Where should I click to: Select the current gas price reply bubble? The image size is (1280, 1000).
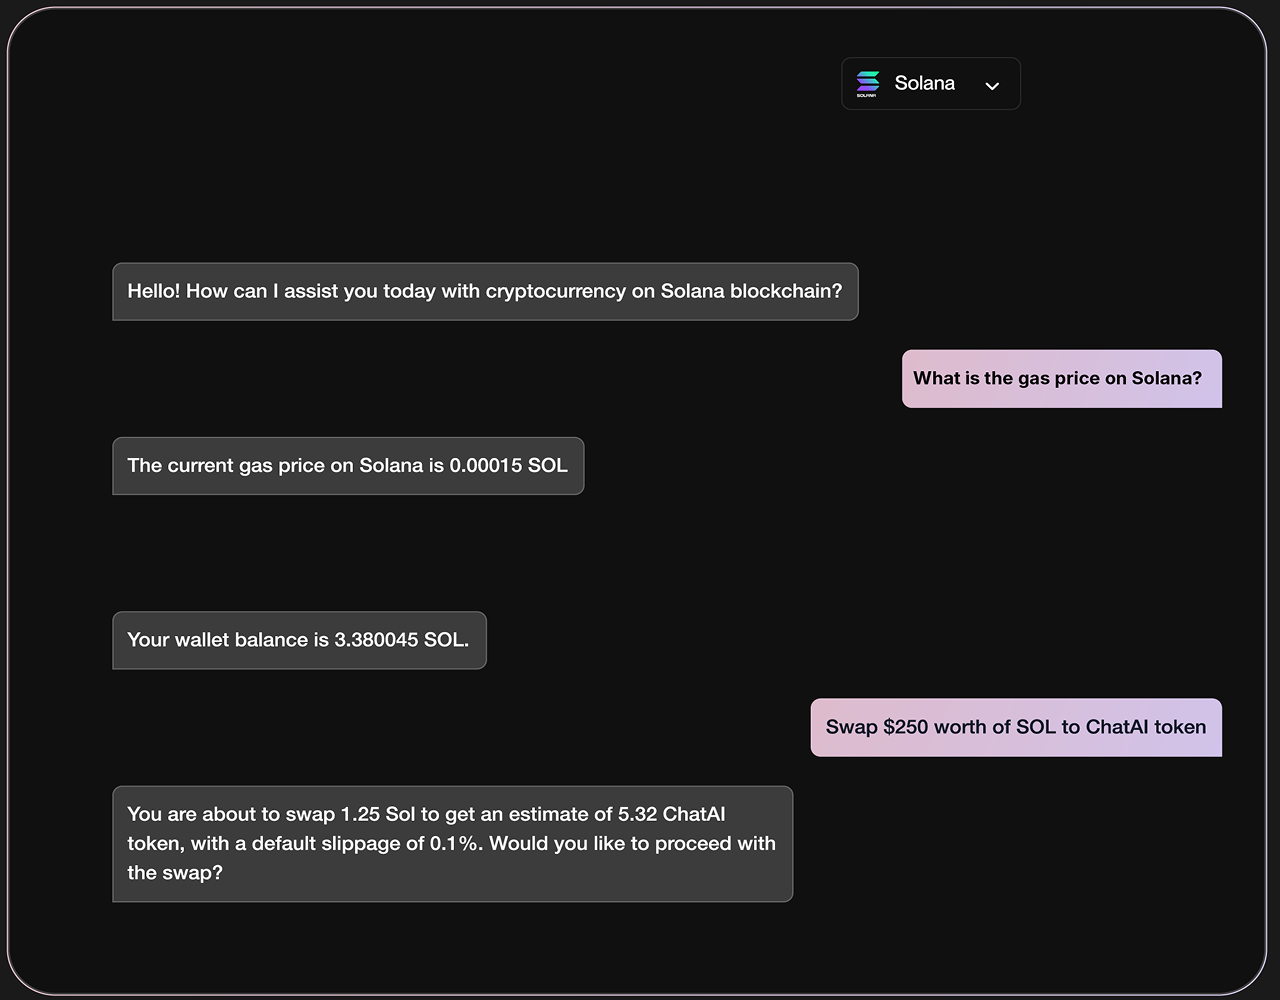[348, 466]
